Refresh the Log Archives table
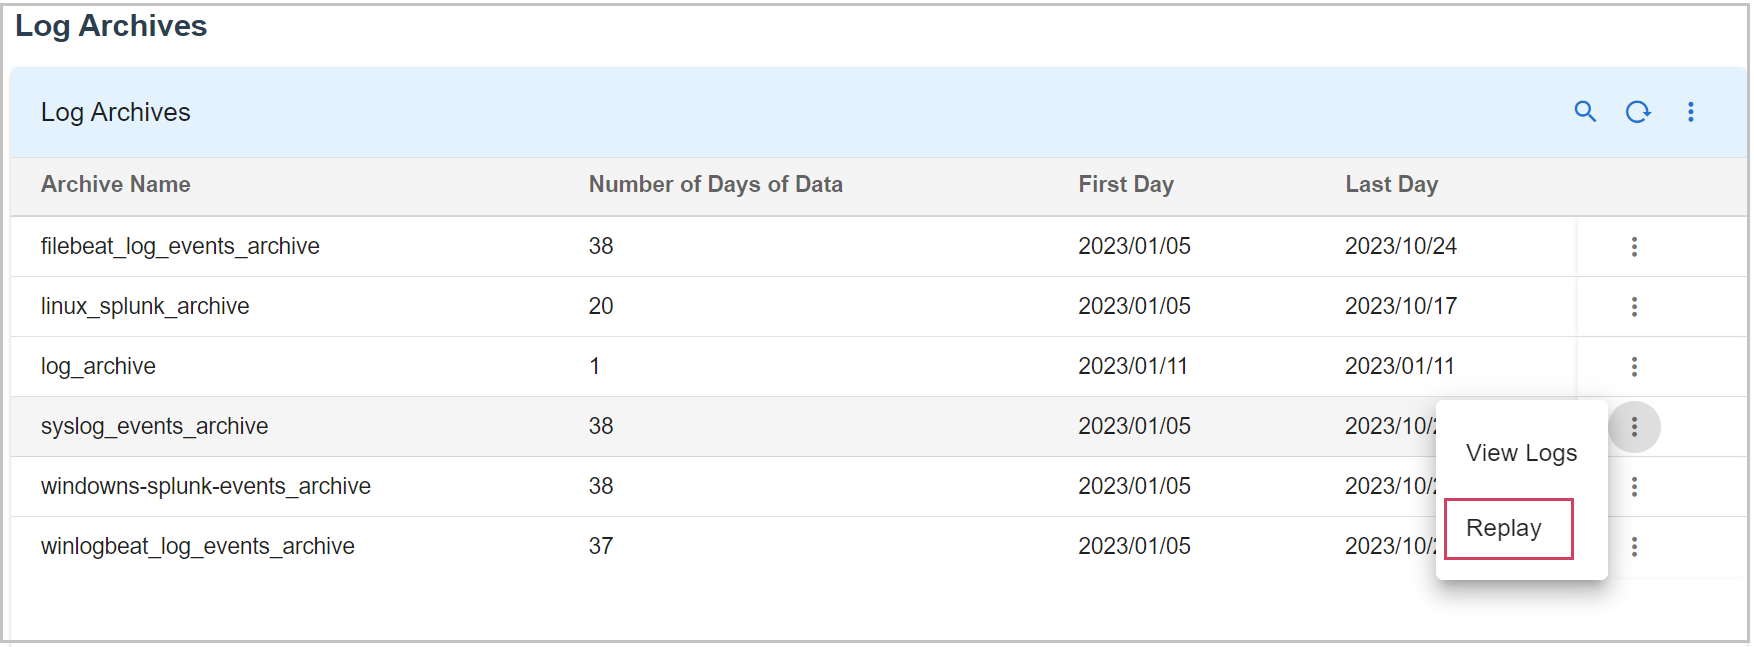Screen dimensions: 1754x647 tap(1637, 112)
